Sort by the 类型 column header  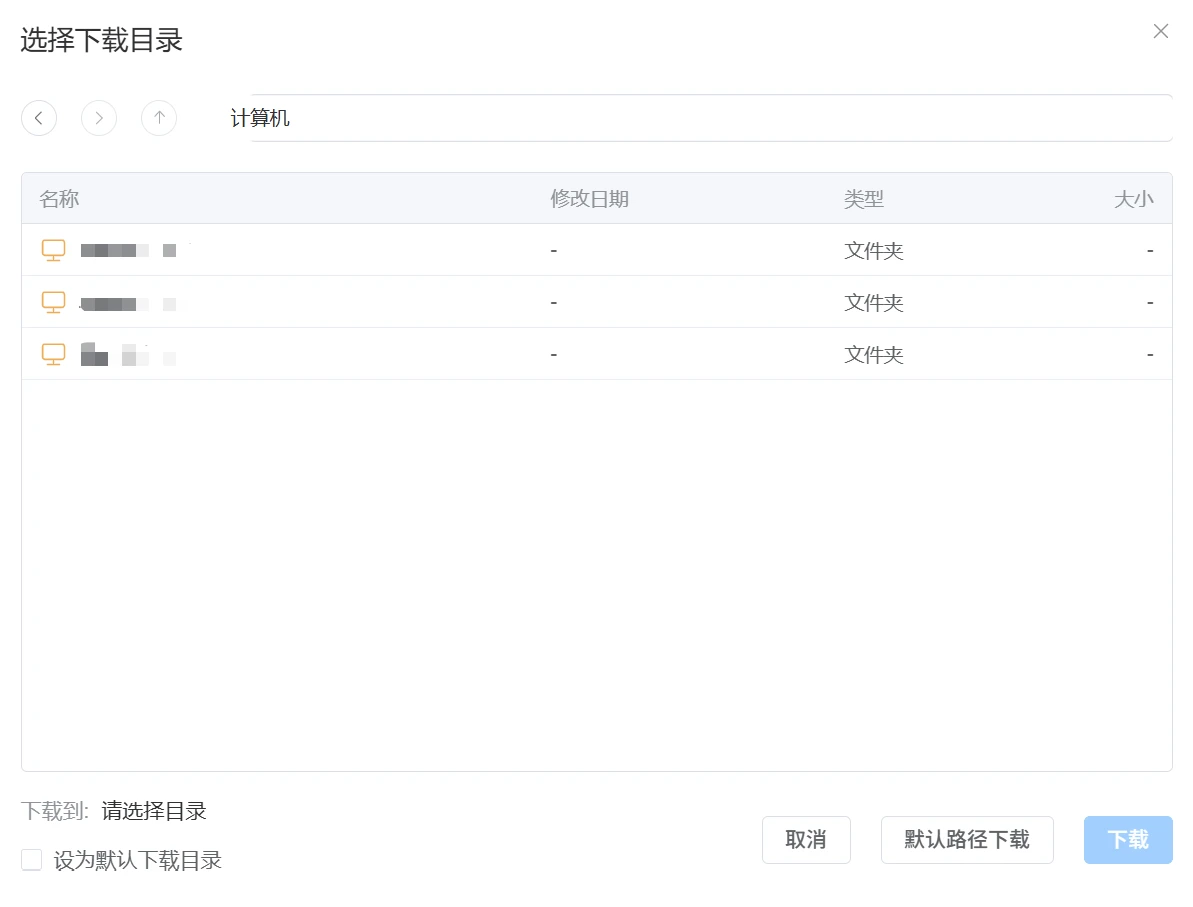point(864,199)
